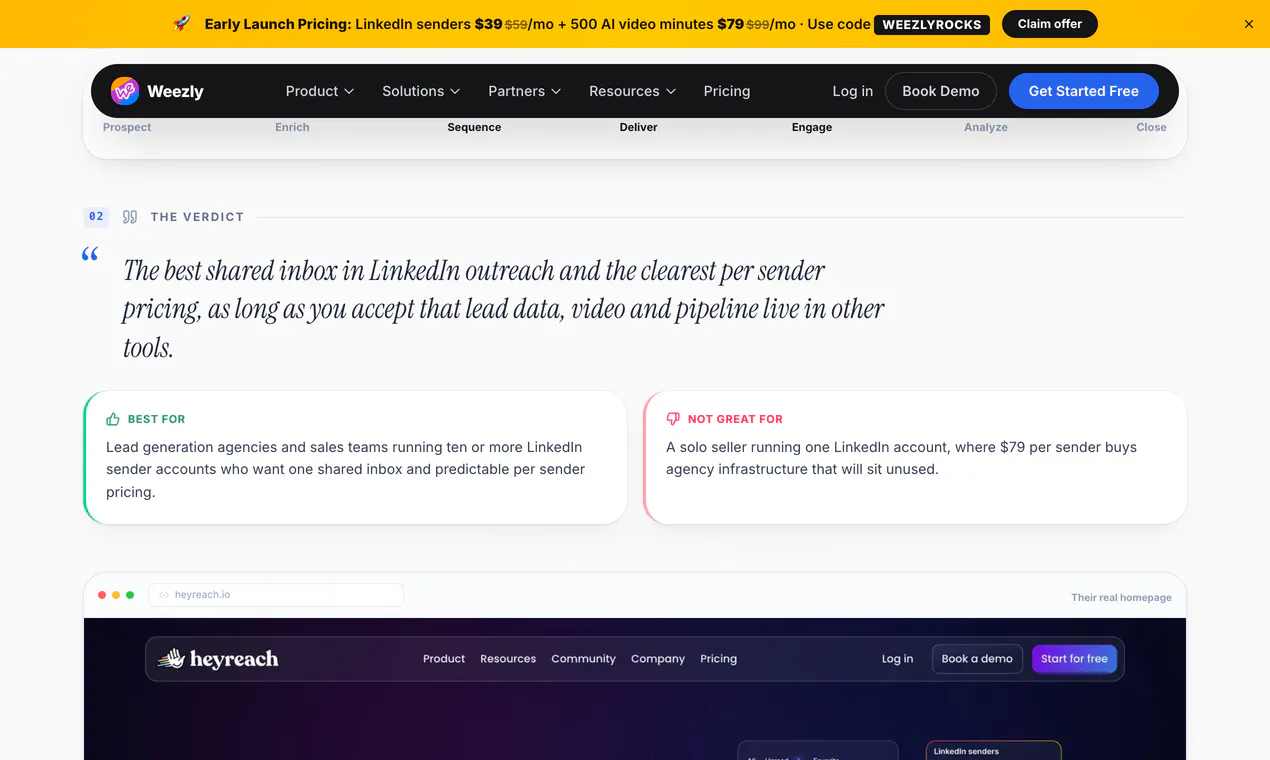This screenshot has width=1270, height=760.
Task: Click Book a demo on heyreach
Action: point(977,659)
